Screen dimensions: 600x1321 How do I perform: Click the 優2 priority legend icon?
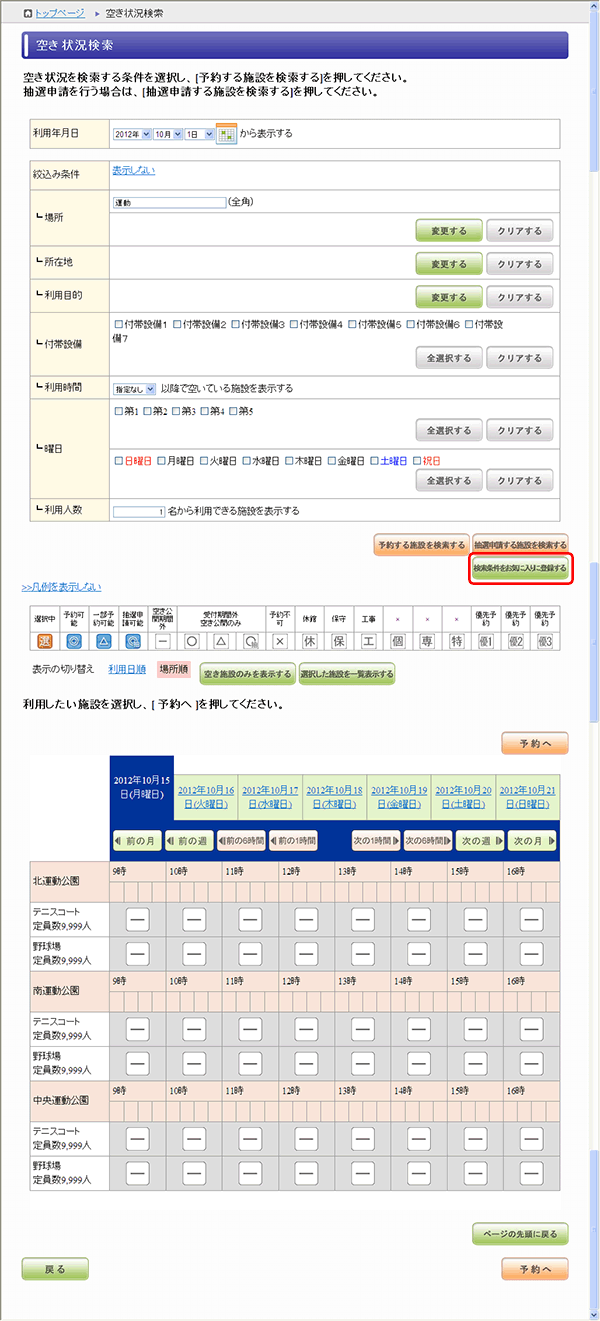coord(515,640)
